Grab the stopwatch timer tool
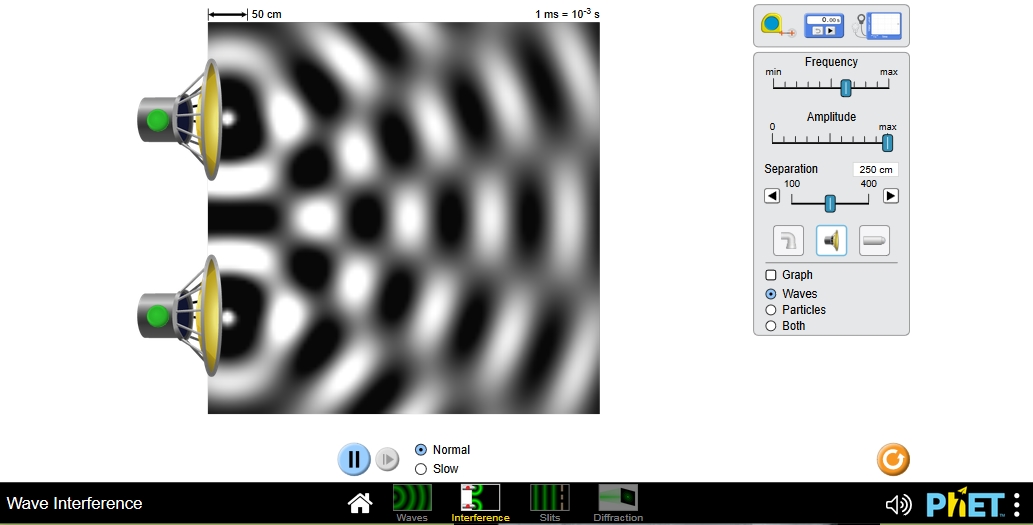 [x=824, y=26]
